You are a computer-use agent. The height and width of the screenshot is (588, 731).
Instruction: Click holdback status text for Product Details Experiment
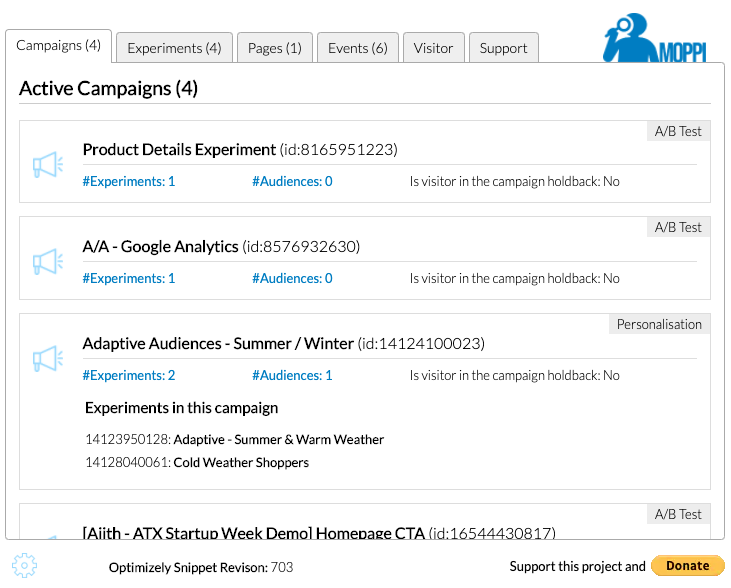pyautogui.click(x=515, y=181)
